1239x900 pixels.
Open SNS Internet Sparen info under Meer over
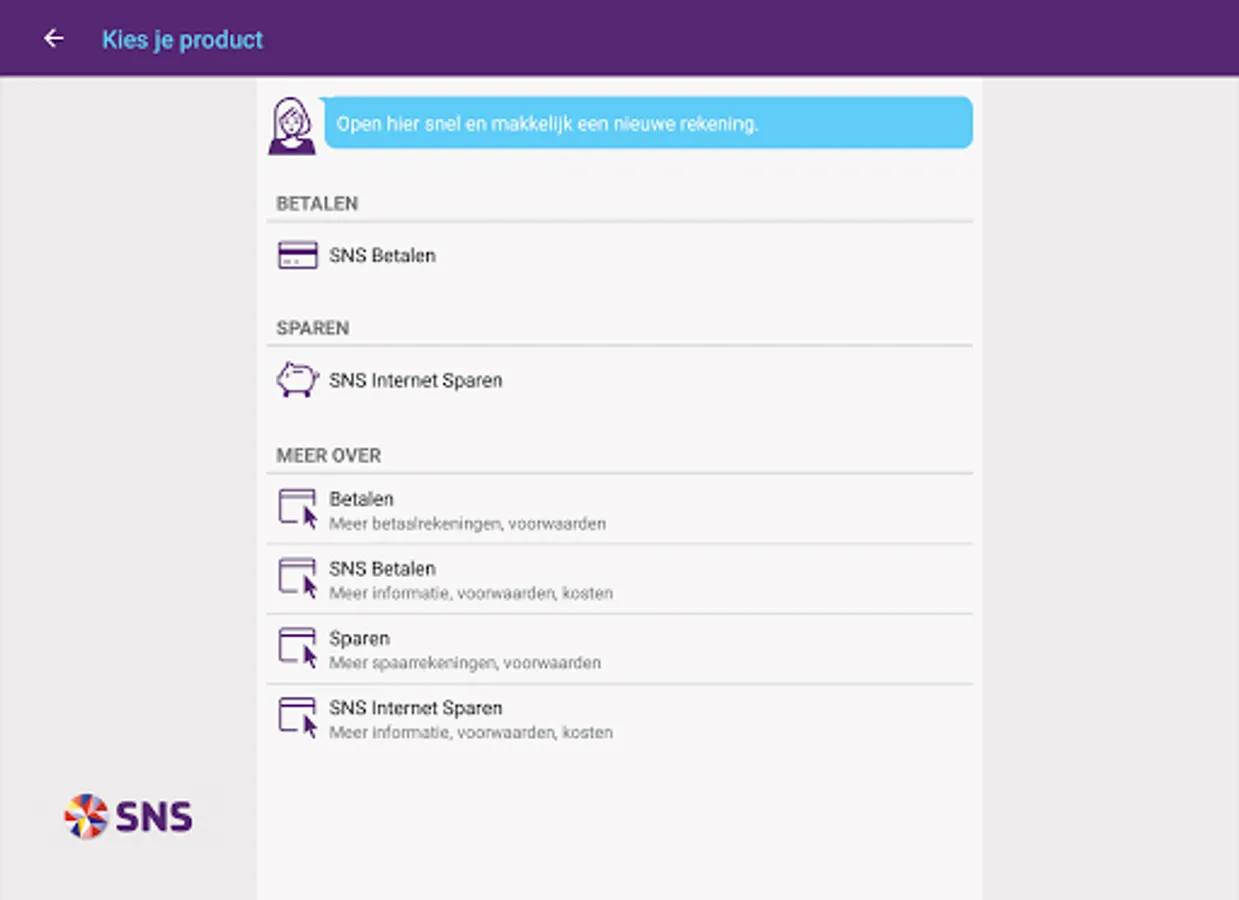click(x=619, y=720)
